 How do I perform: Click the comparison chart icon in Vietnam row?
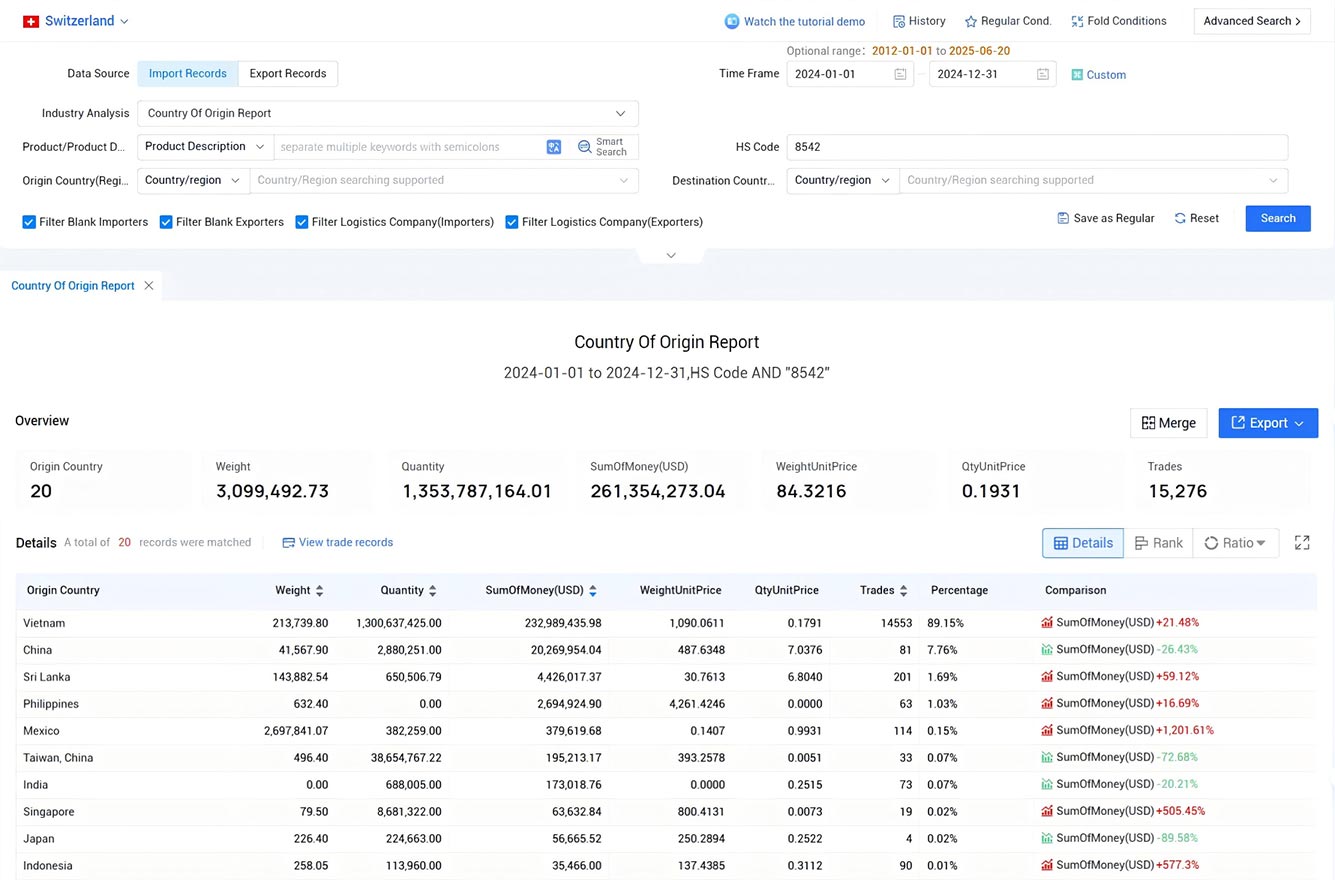point(1047,622)
